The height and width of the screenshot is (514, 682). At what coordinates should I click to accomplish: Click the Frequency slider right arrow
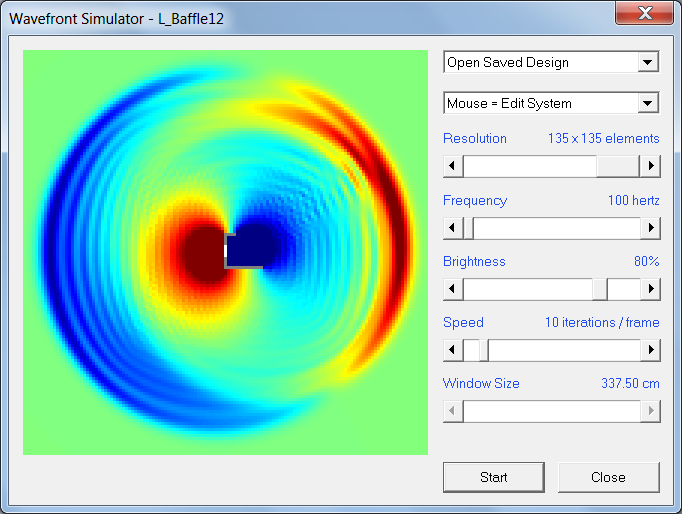(x=650, y=227)
